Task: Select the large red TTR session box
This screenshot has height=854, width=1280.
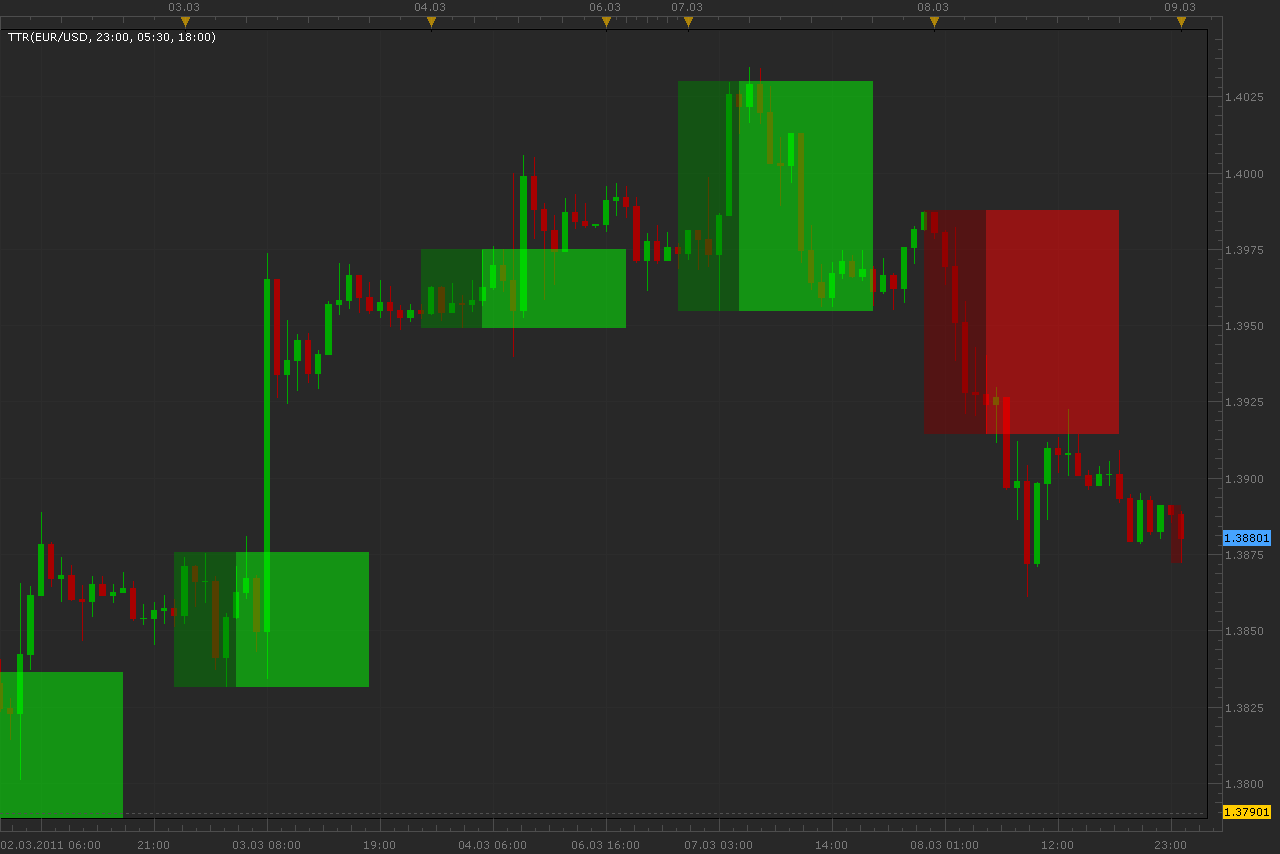Action: pyautogui.click(x=1021, y=322)
